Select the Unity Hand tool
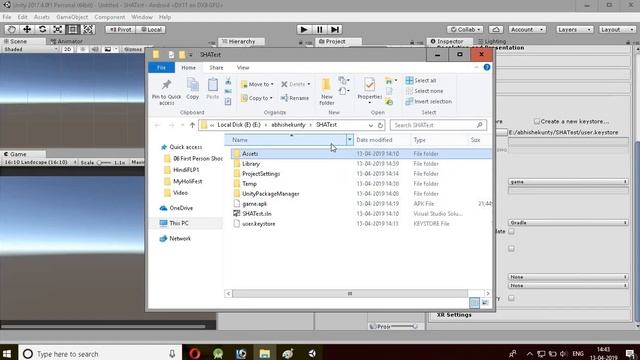640x360 pixels. pos(11,29)
